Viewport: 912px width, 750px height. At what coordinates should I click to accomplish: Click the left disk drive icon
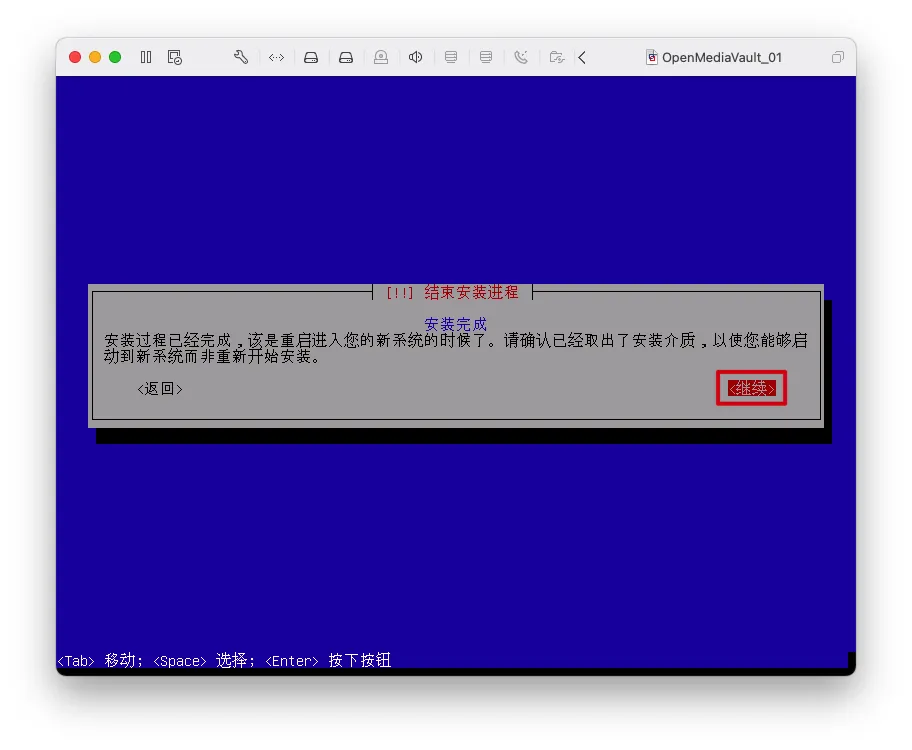[x=311, y=57]
